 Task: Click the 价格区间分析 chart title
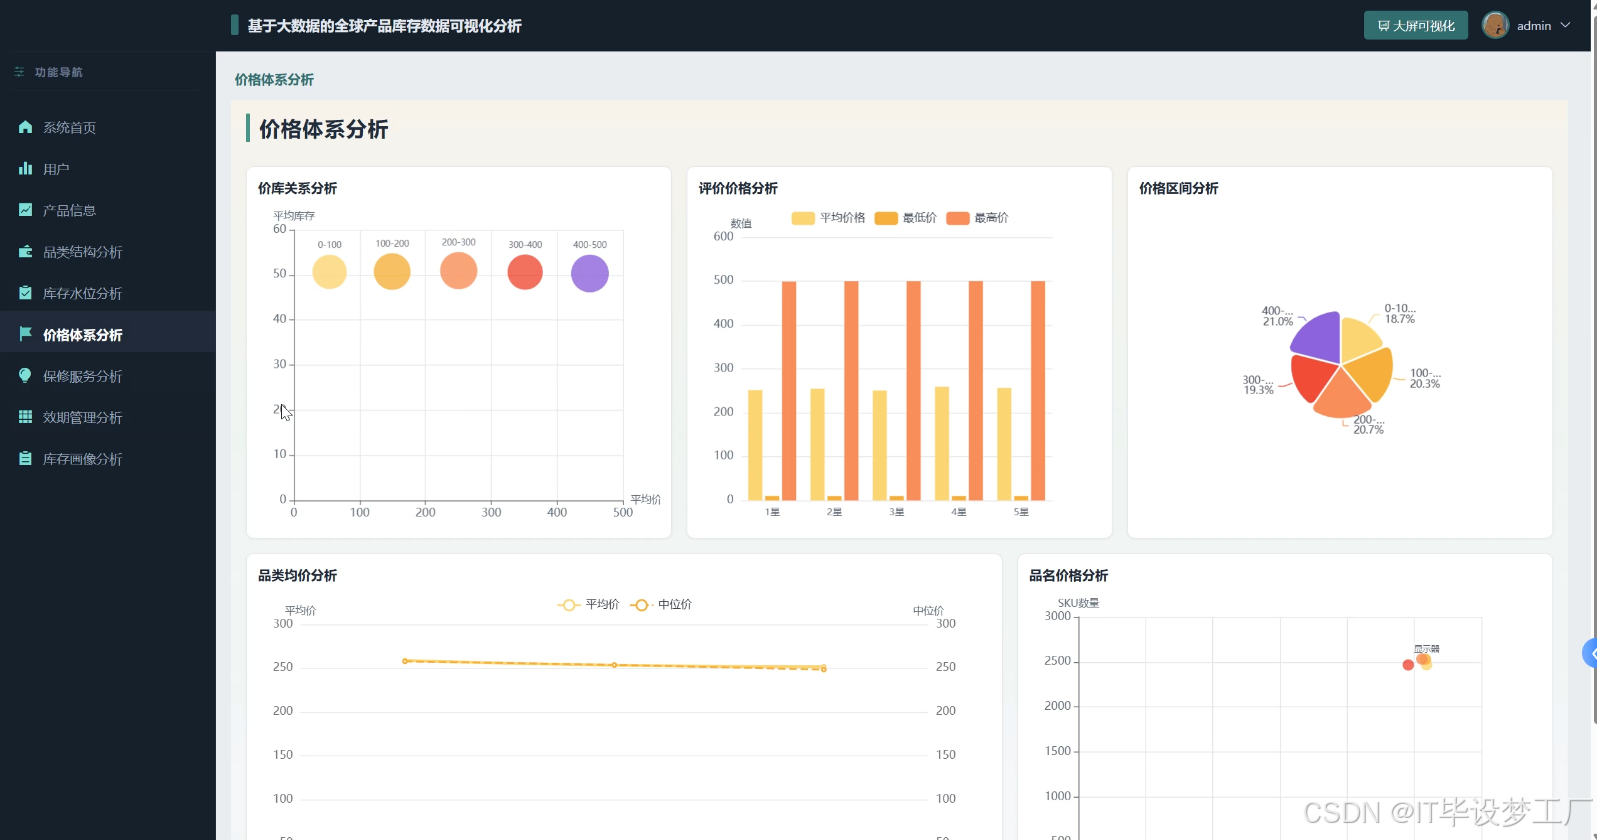tap(1179, 188)
